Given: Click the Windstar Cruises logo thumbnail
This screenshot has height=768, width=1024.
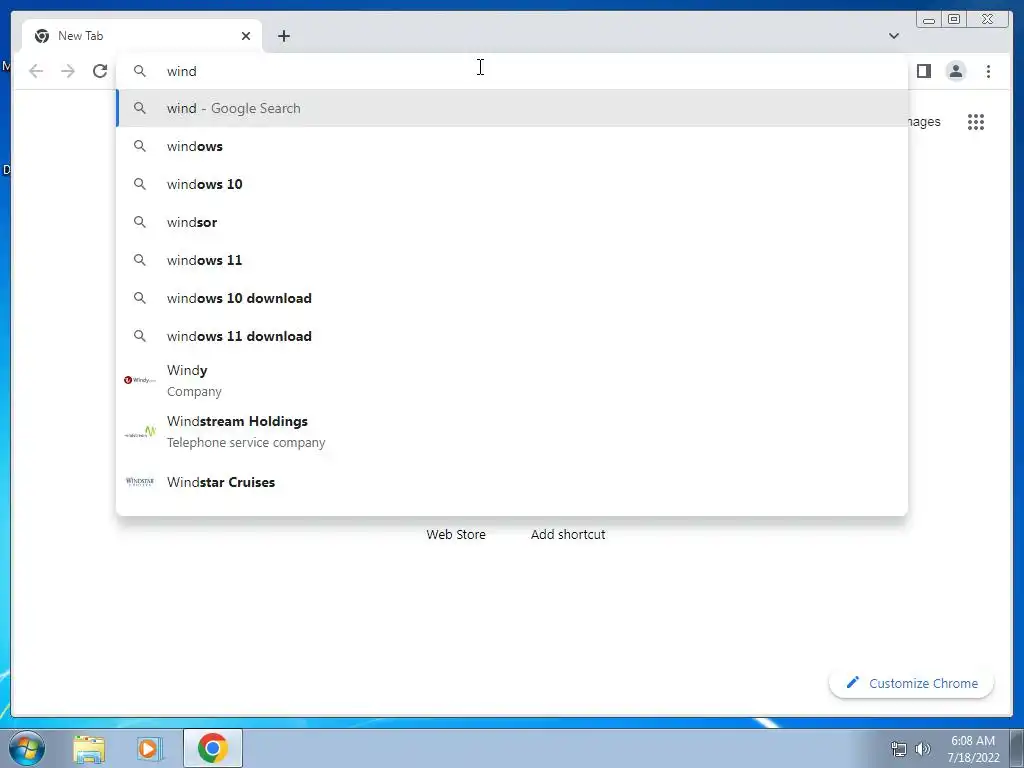Looking at the screenshot, I should [x=140, y=482].
